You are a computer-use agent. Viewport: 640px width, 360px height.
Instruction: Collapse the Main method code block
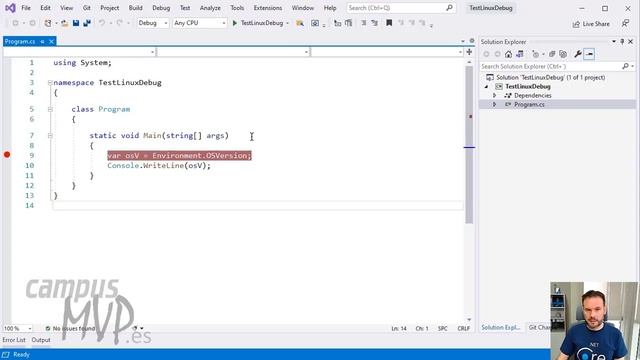pyautogui.click(x=50, y=136)
